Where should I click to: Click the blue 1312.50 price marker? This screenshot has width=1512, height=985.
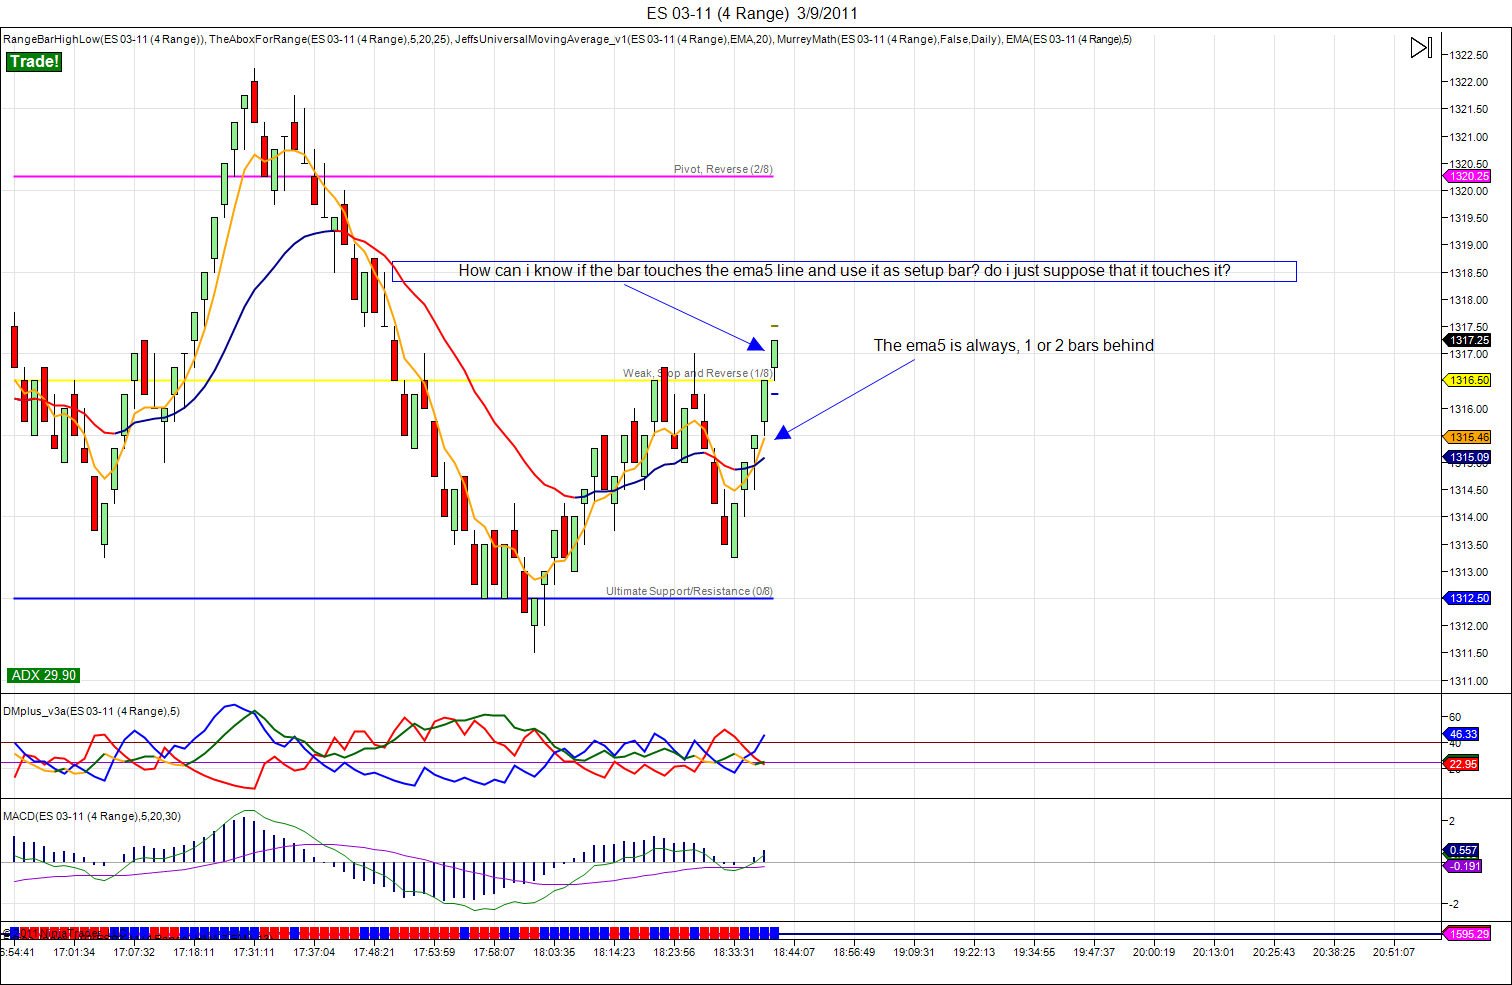pyautogui.click(x=1467, y=598)
